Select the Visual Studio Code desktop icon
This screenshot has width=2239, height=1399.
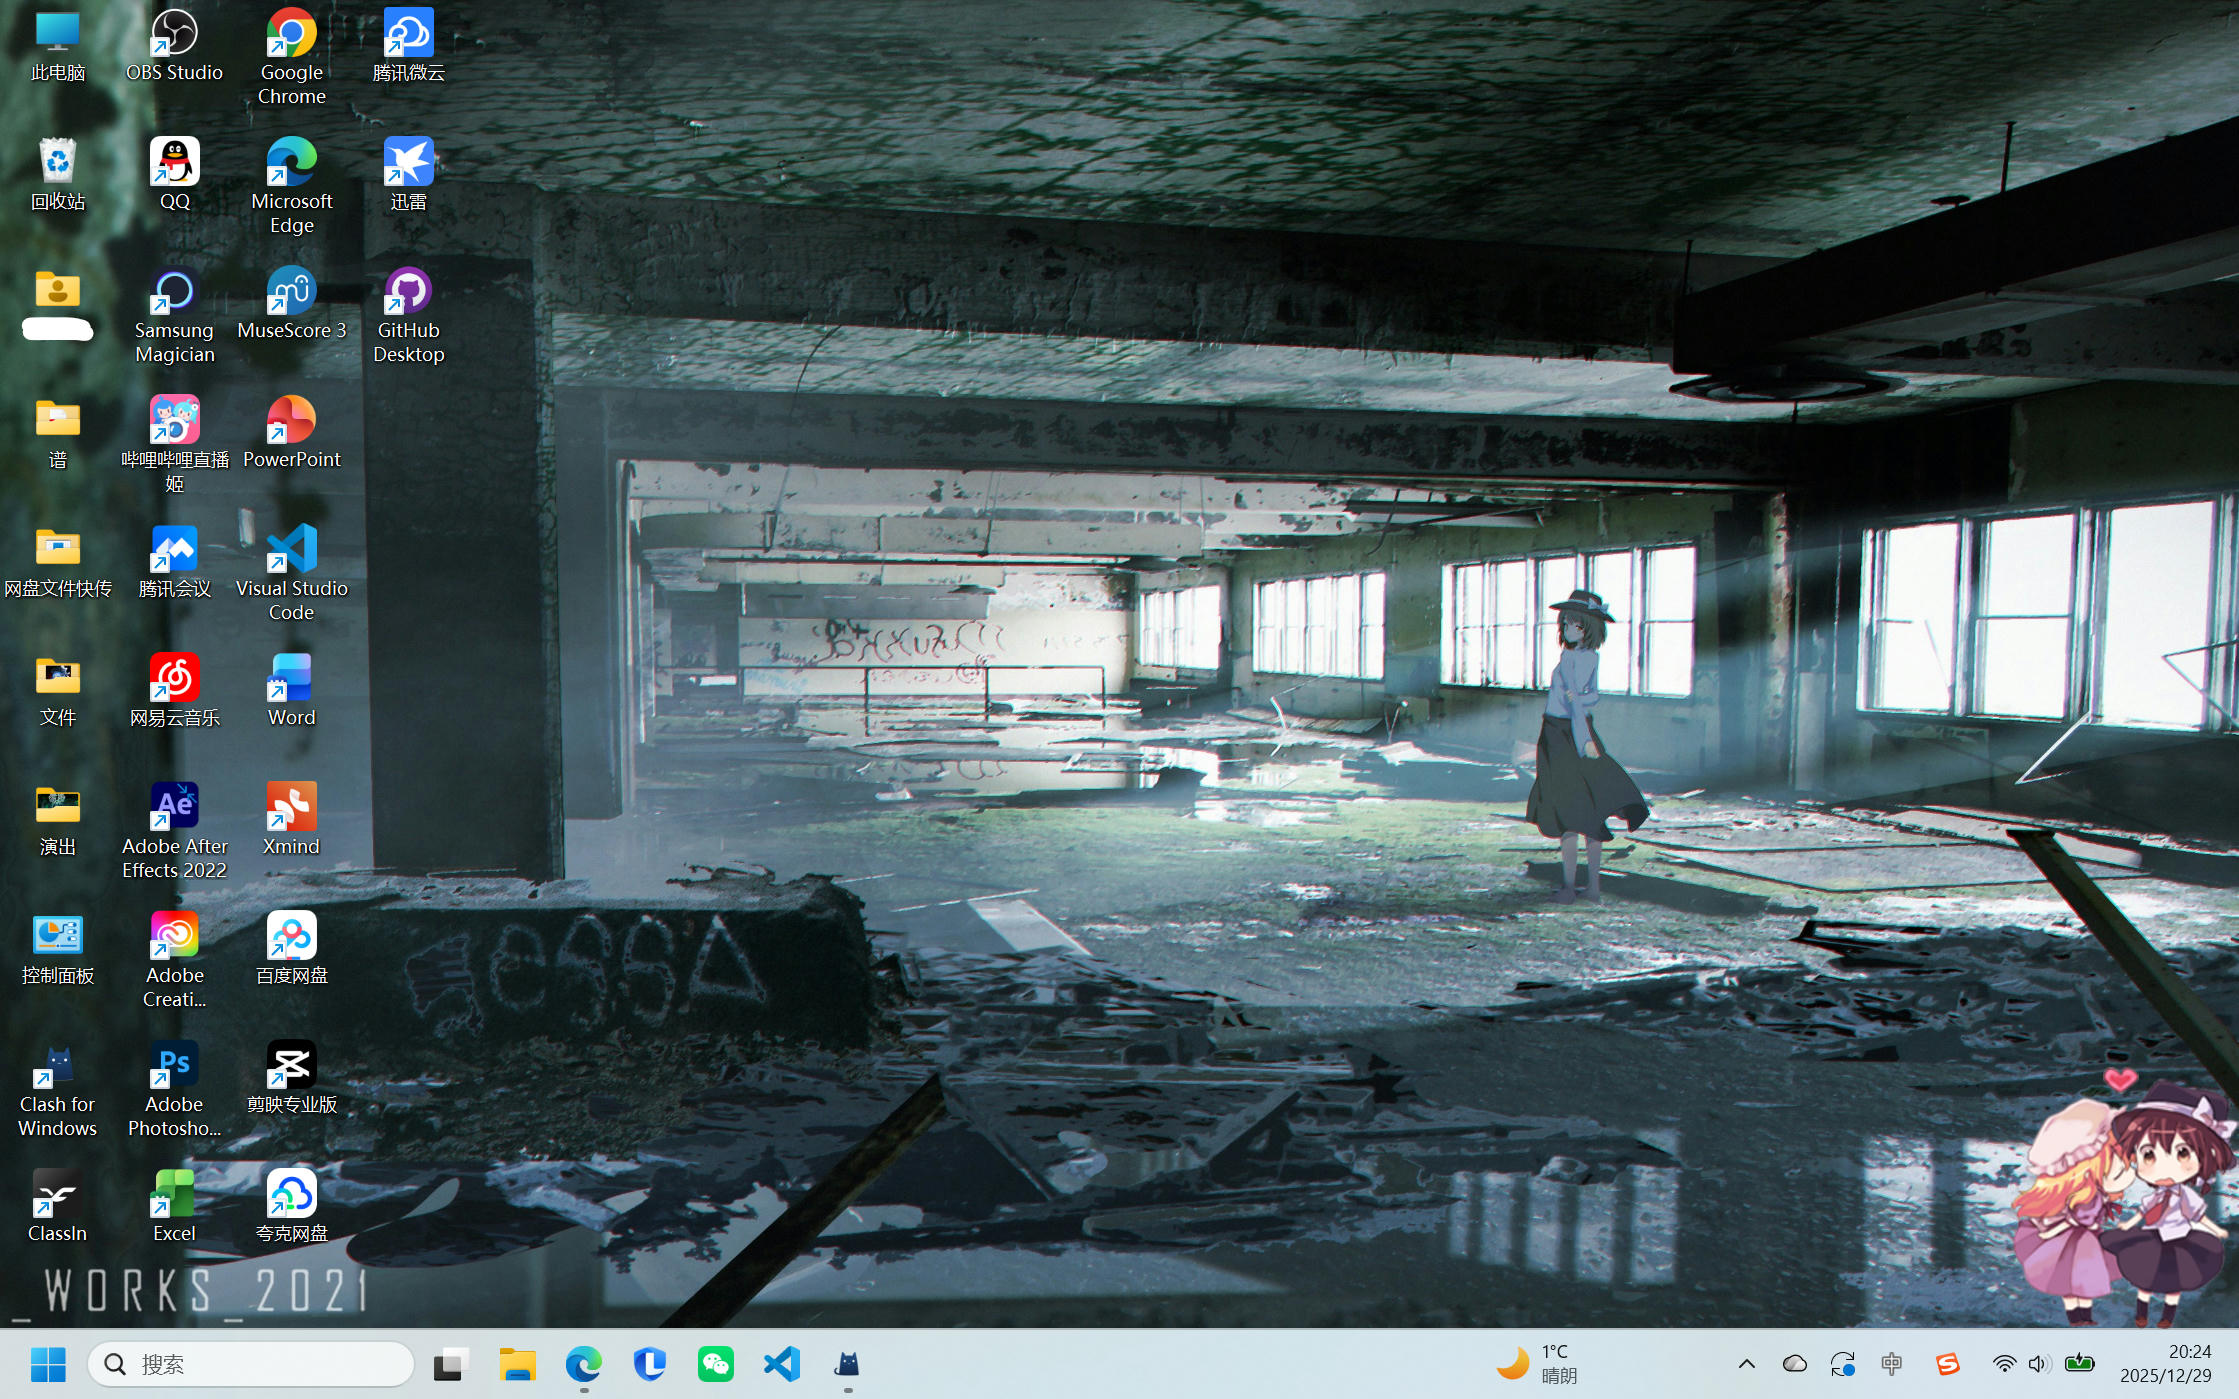[291, 550]
